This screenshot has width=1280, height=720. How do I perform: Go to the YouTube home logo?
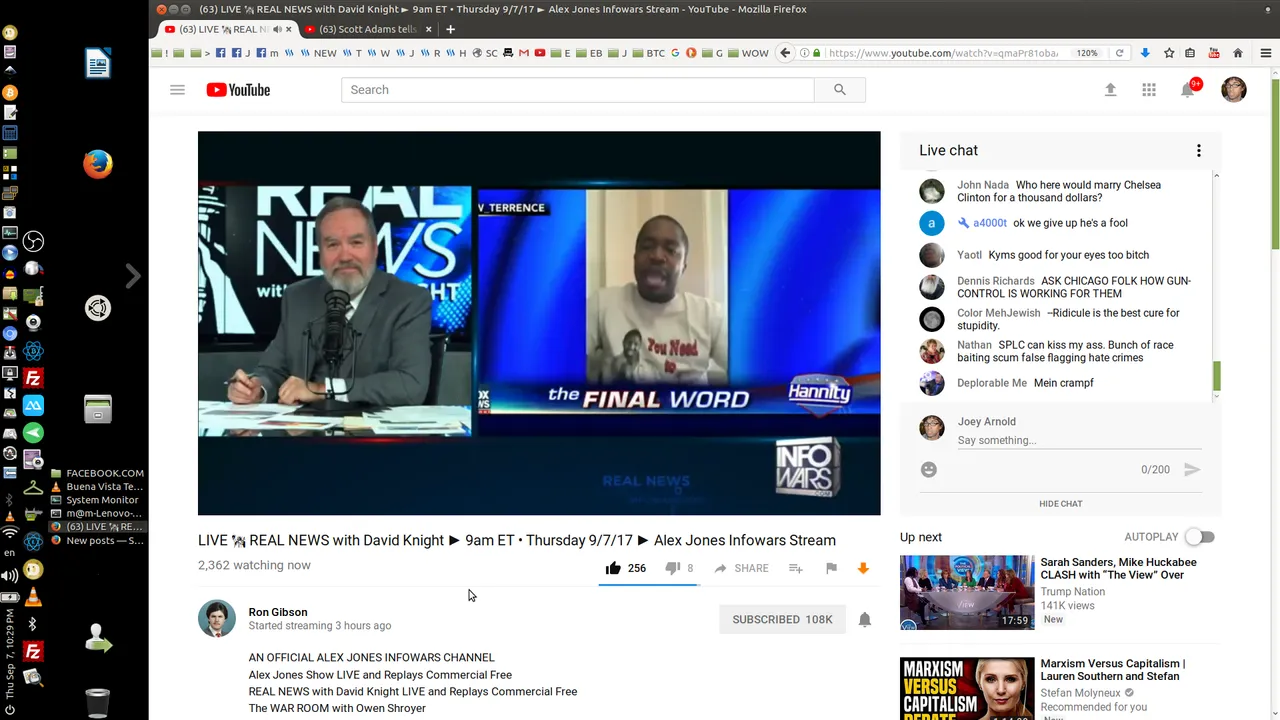(238, 90)
